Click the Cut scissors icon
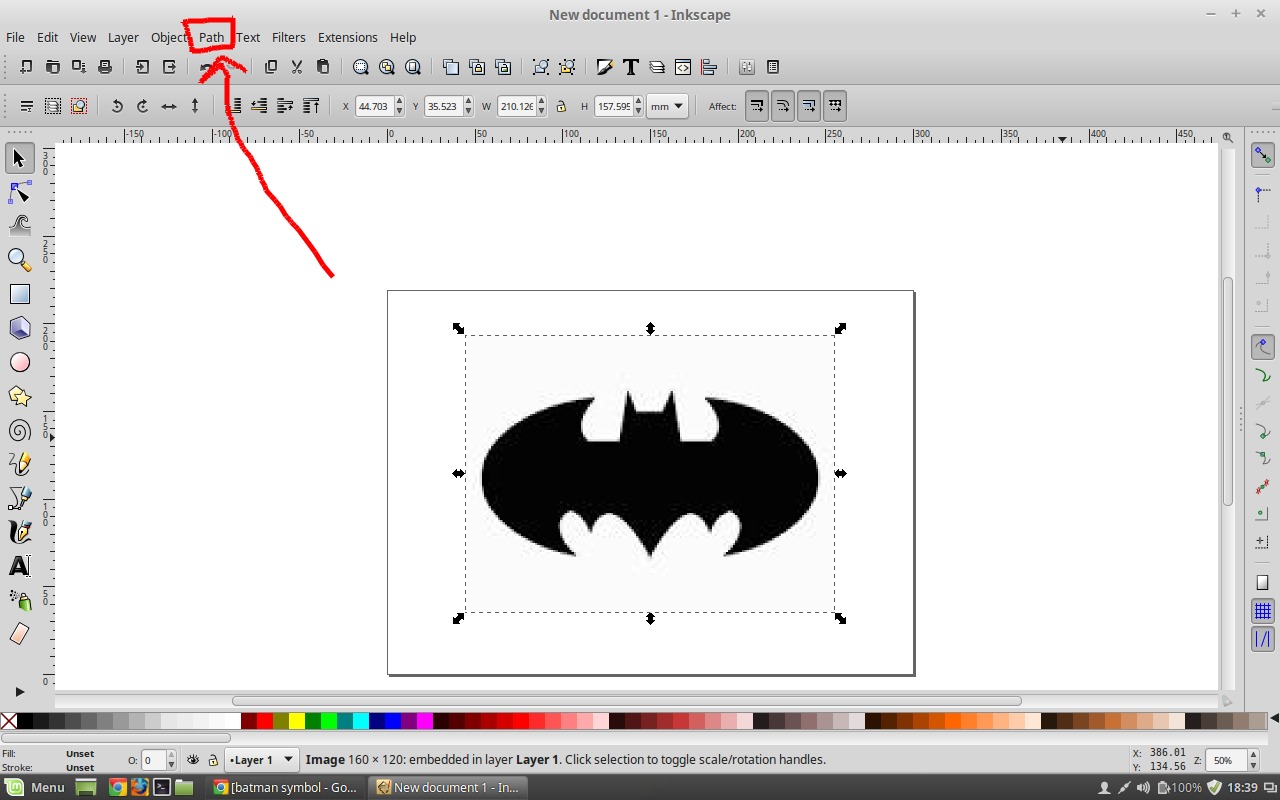Viewport: 1280px width, 800px height. (296, 67)
